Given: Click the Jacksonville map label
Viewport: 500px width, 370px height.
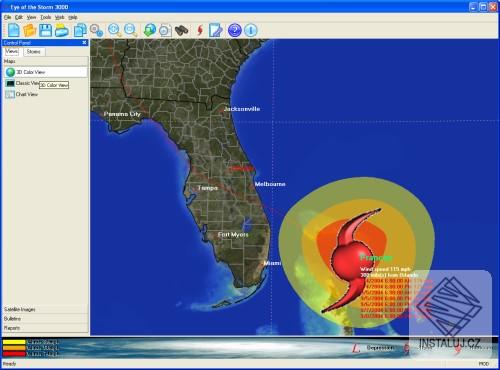Looking at the screenshot, I should pos(242,109).
